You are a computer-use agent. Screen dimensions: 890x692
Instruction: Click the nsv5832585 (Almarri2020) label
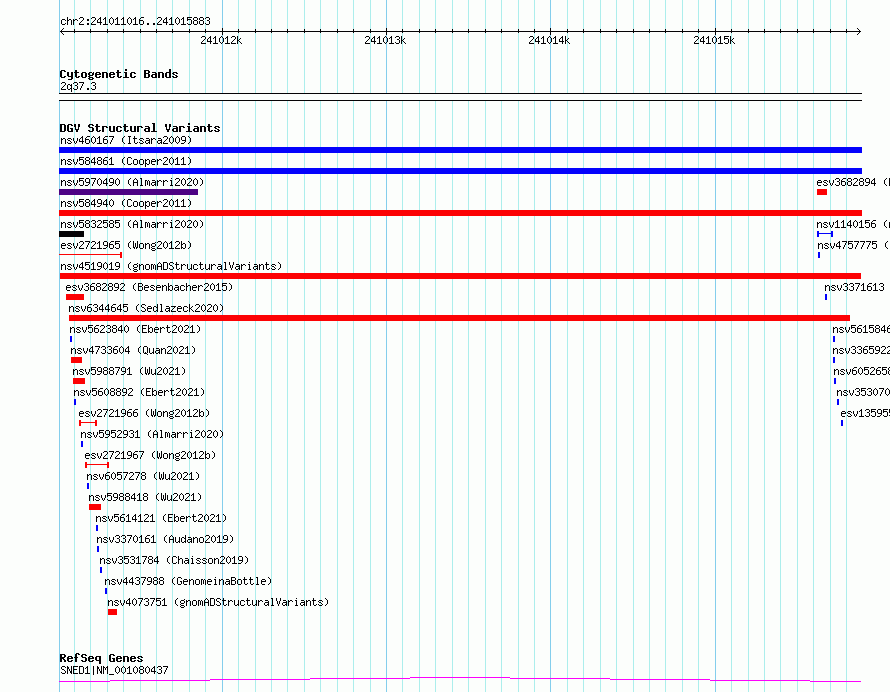click(x=132, y=224)
